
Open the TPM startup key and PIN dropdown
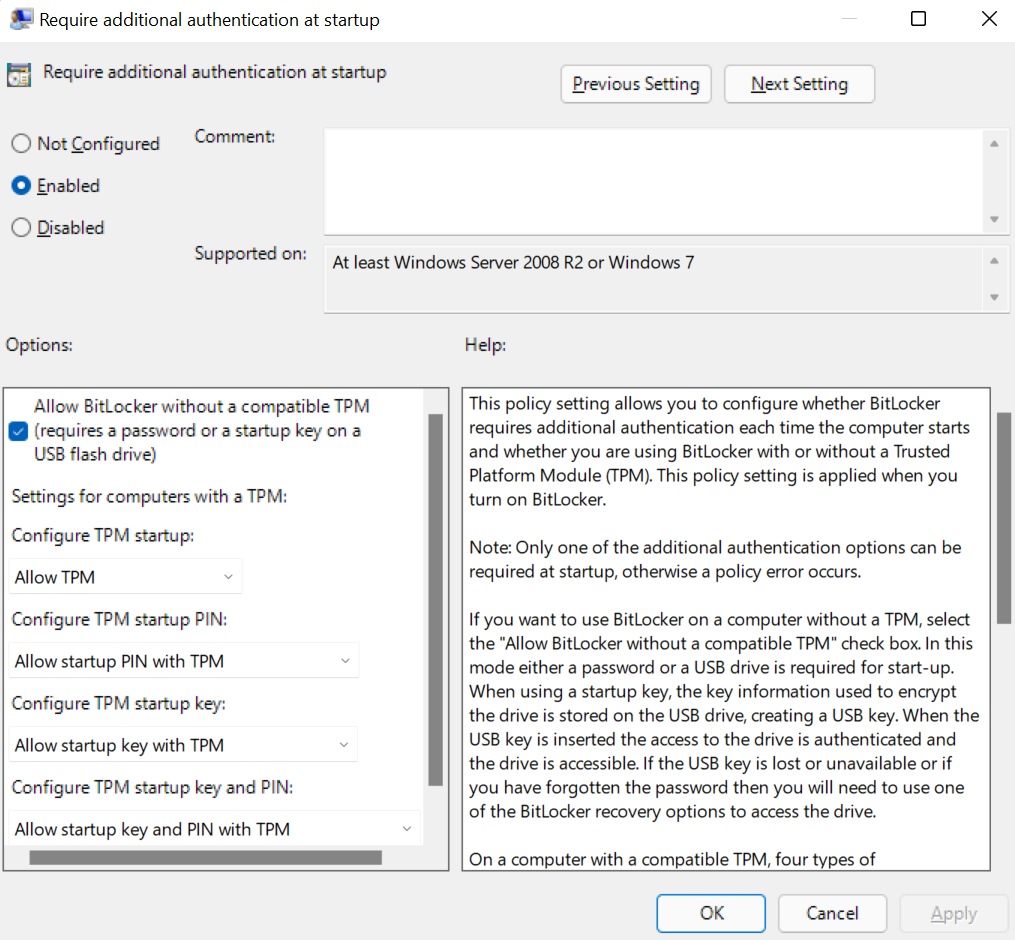(x=214, y=829)
